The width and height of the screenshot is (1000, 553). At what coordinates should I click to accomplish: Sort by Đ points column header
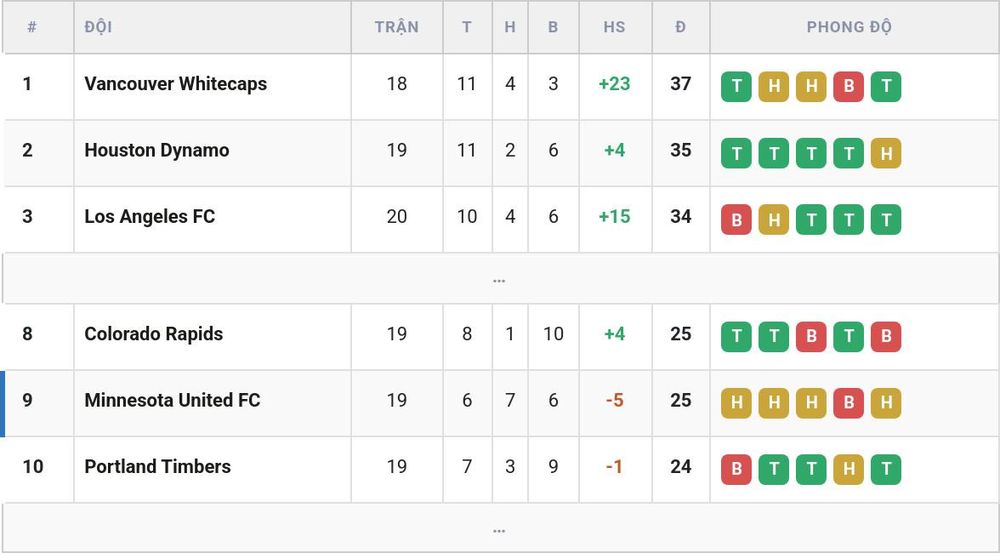point(680,27)
